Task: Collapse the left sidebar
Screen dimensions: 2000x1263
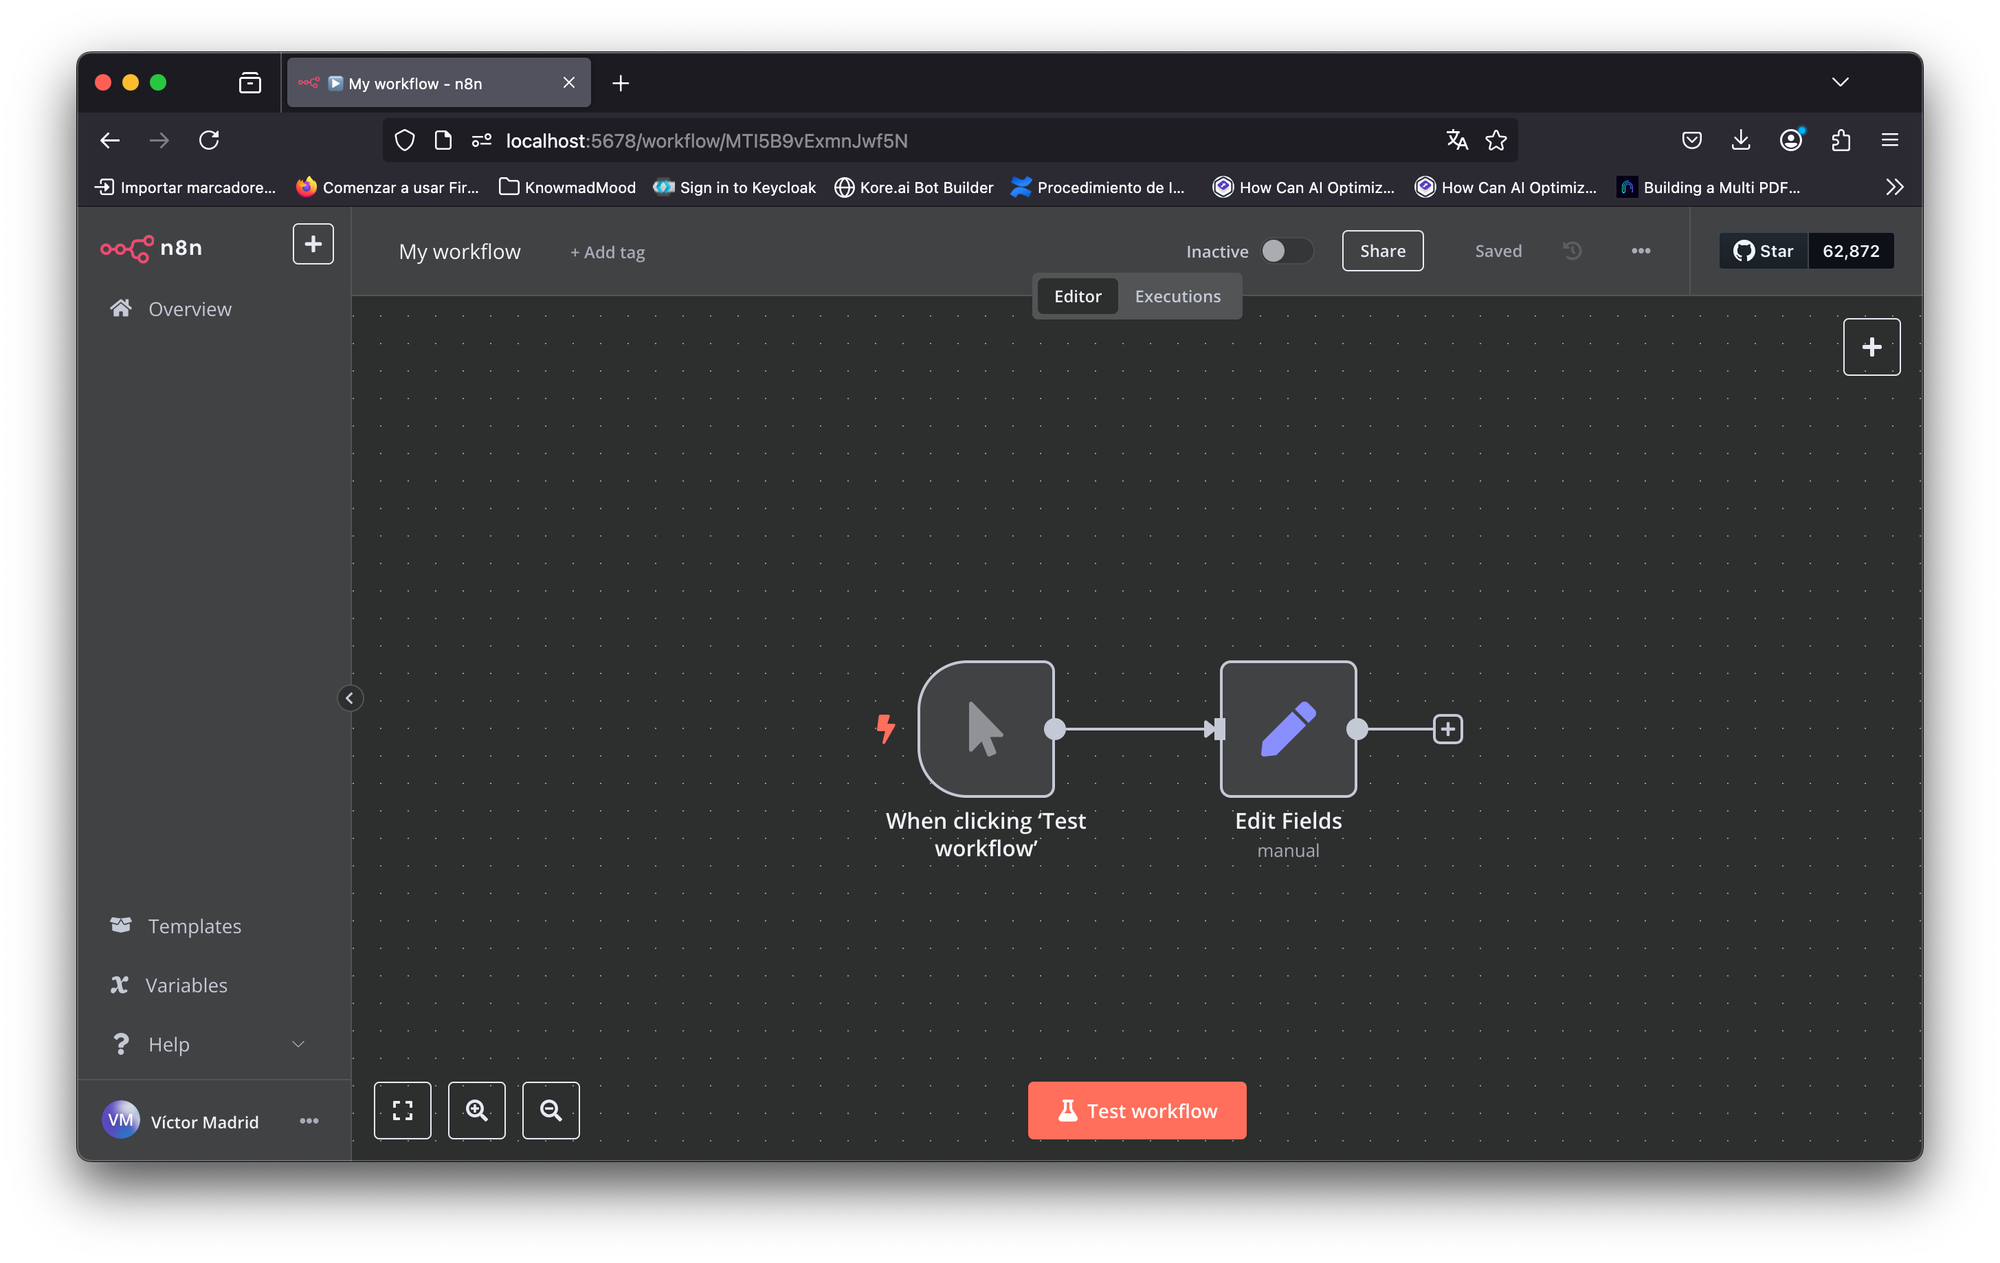Action: click(349, 698)
